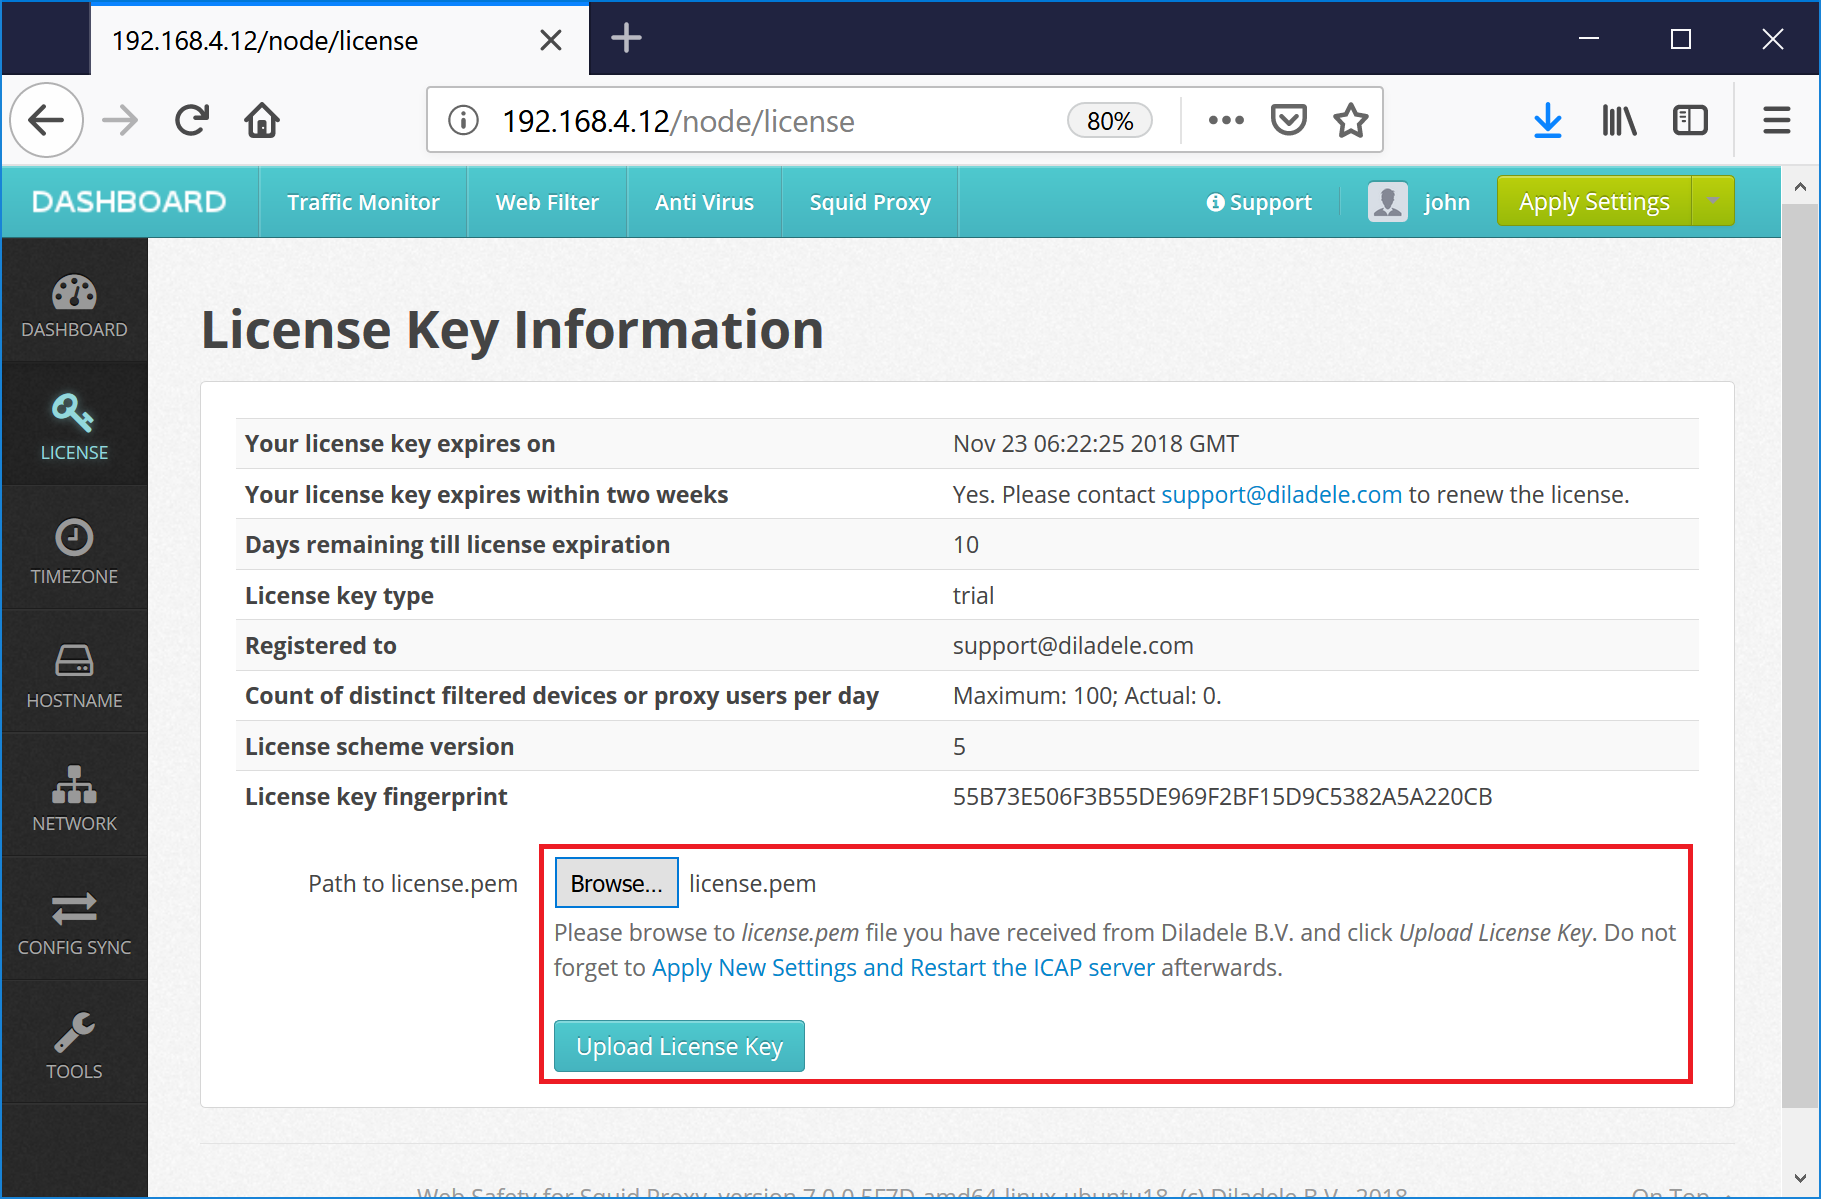Click the Apply Settings button

point(1594,202)
